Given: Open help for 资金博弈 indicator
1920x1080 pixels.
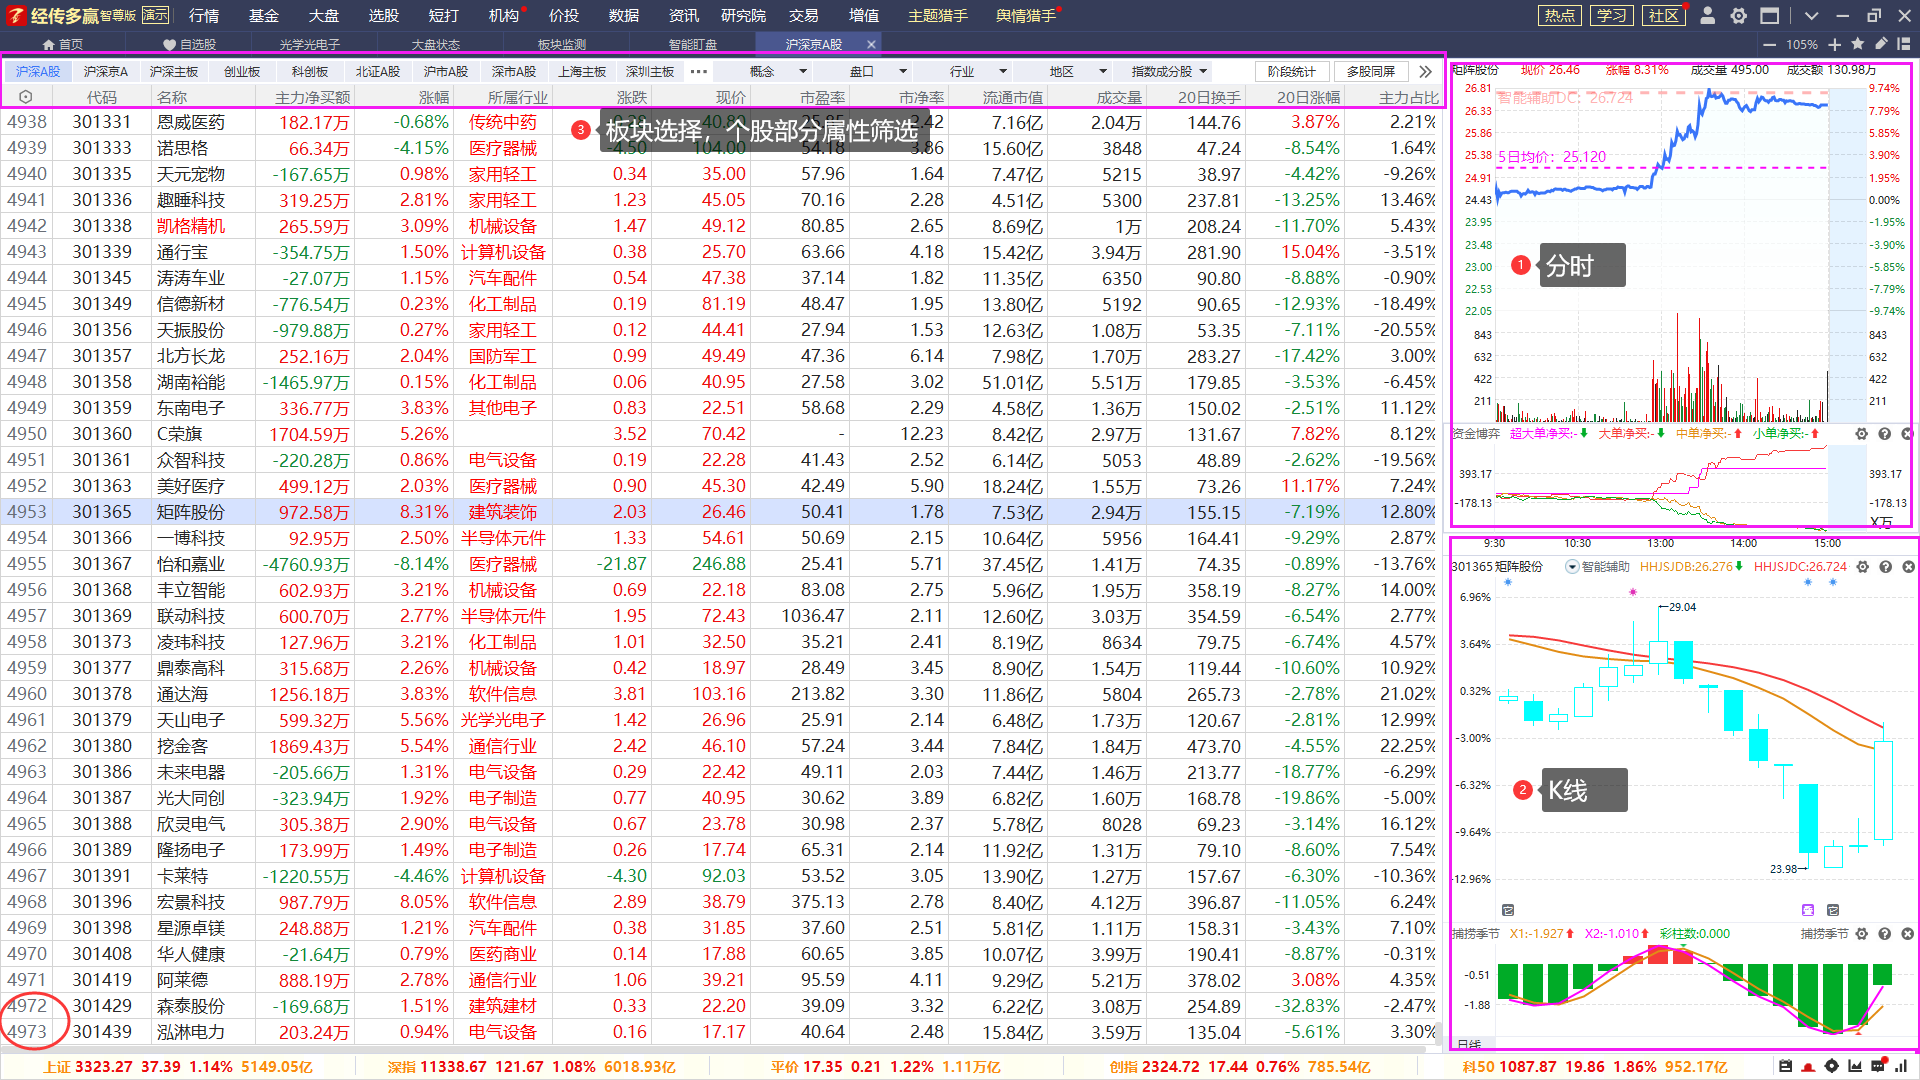Looking at the screenshot, I should 1885,434.
